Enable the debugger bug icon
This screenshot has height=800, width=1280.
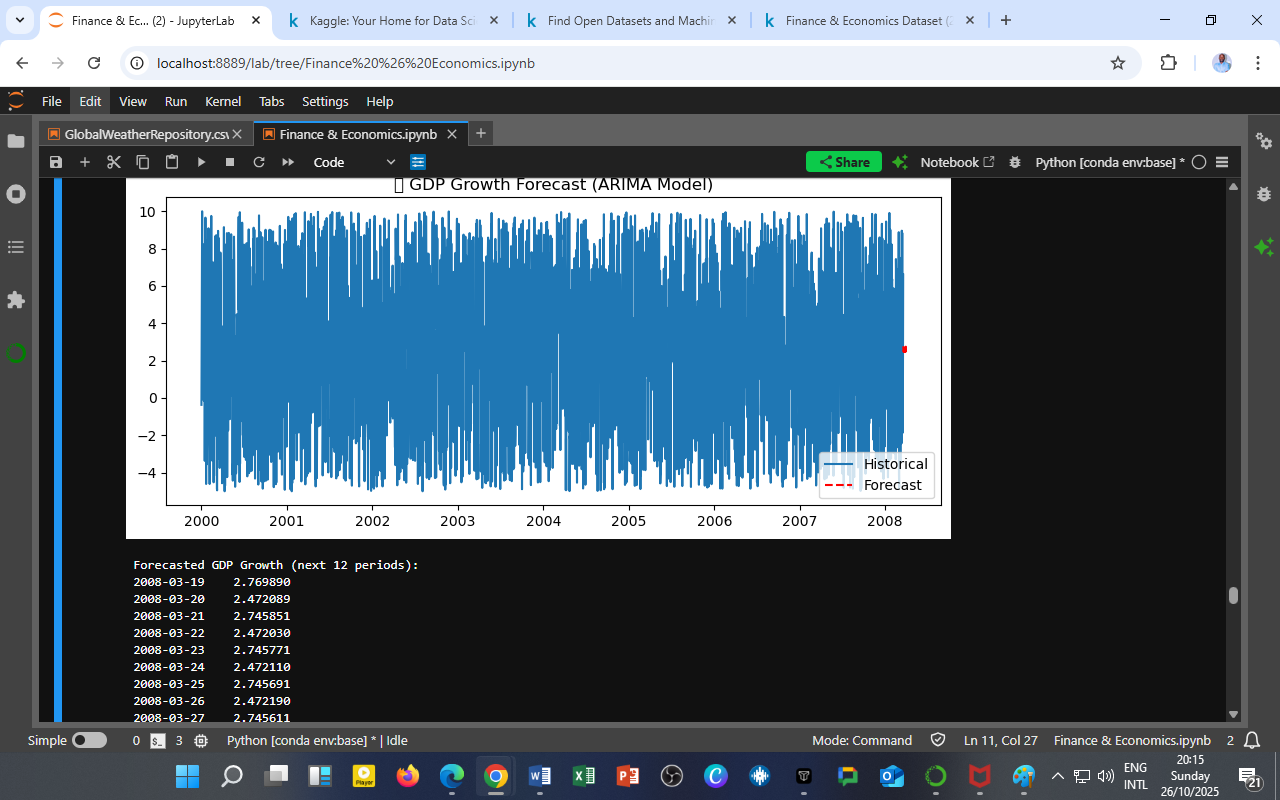tap(1015, 162)
